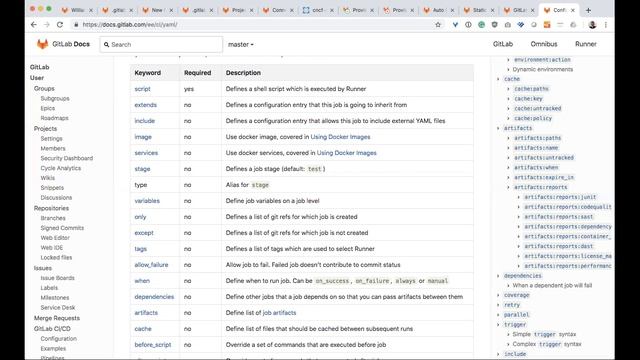Viewport: 640px width, 360px height.
Task: Click the green circular extension icon
Action: [x=481, y=24]
